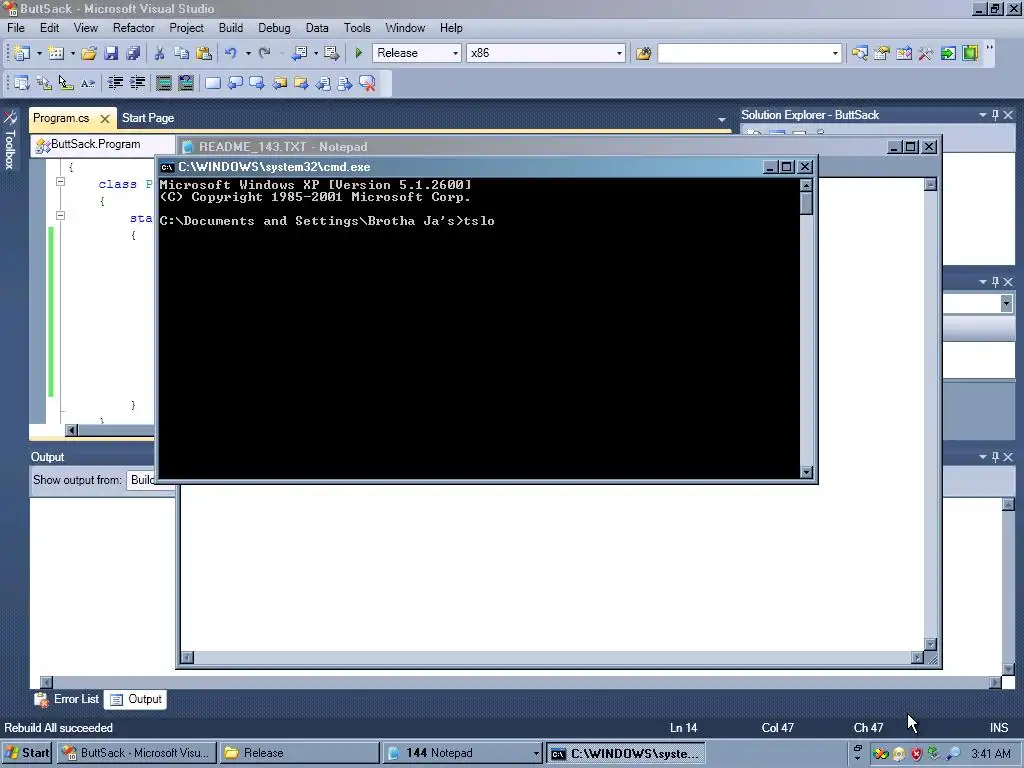The height and width of the screenshot is (768, 1024).
Task: Click the Display Parameter Info icon
Action: (x=44, y=83)
